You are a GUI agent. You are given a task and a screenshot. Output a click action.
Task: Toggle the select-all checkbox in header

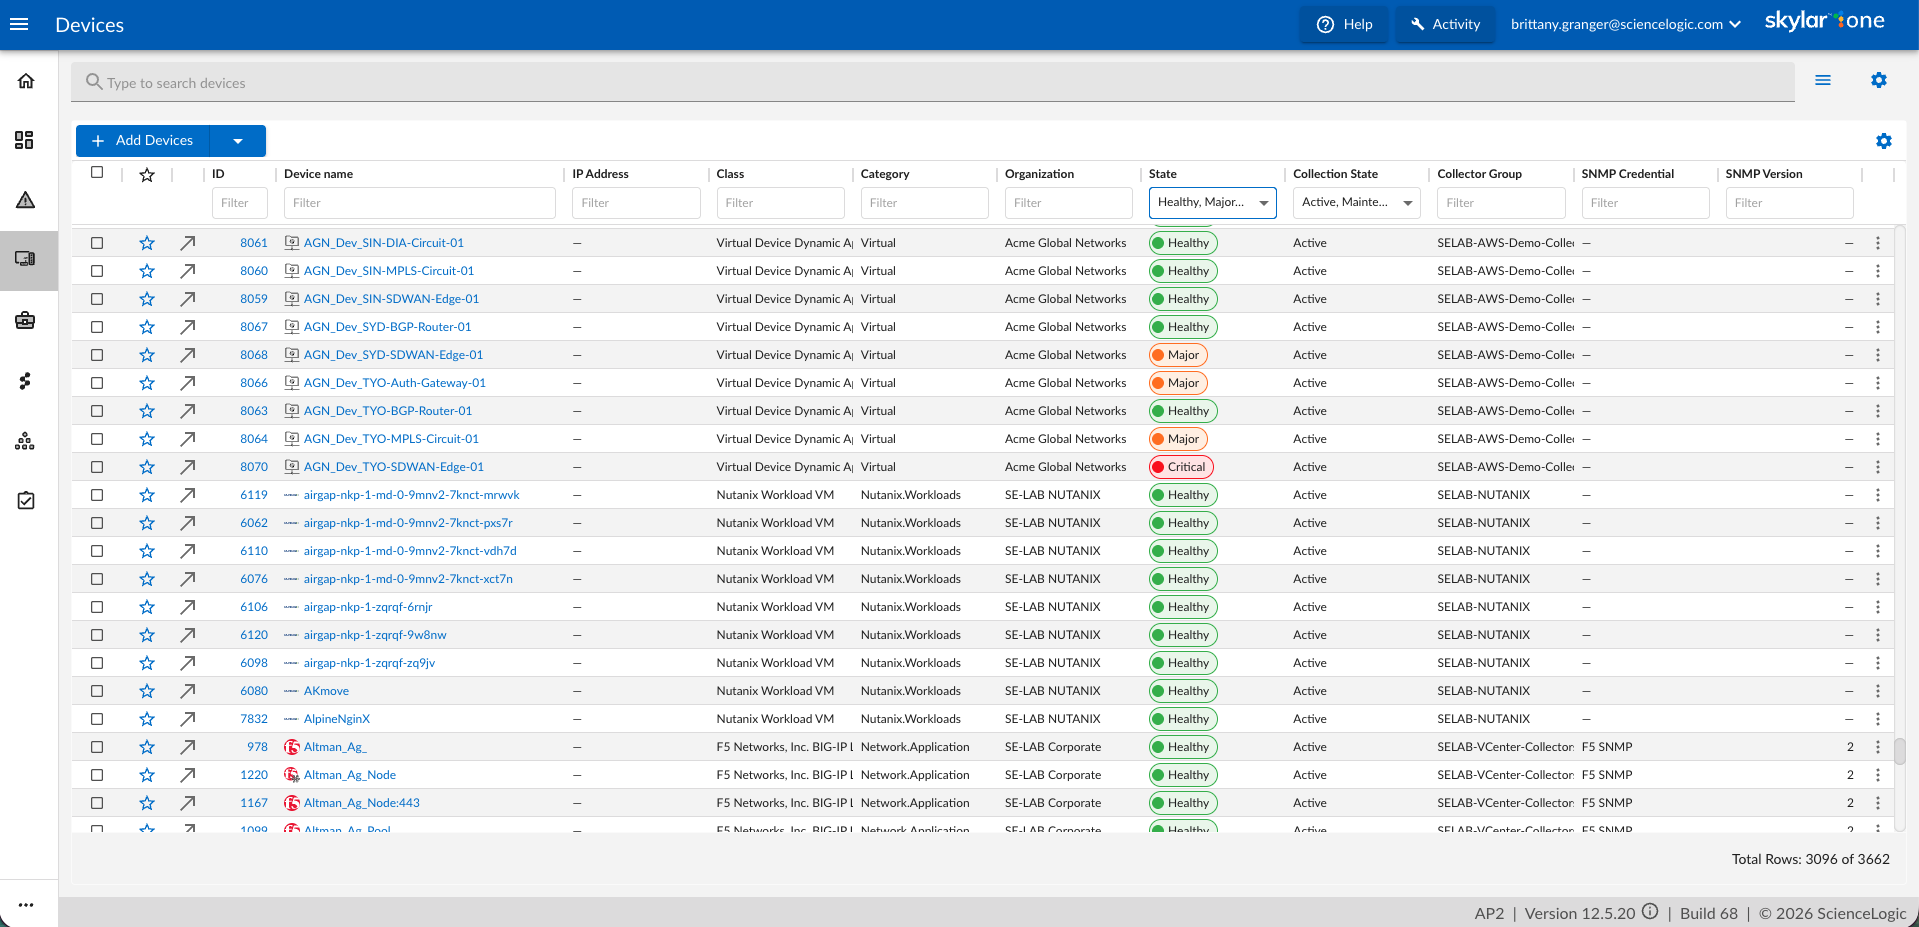coord(97,172)
